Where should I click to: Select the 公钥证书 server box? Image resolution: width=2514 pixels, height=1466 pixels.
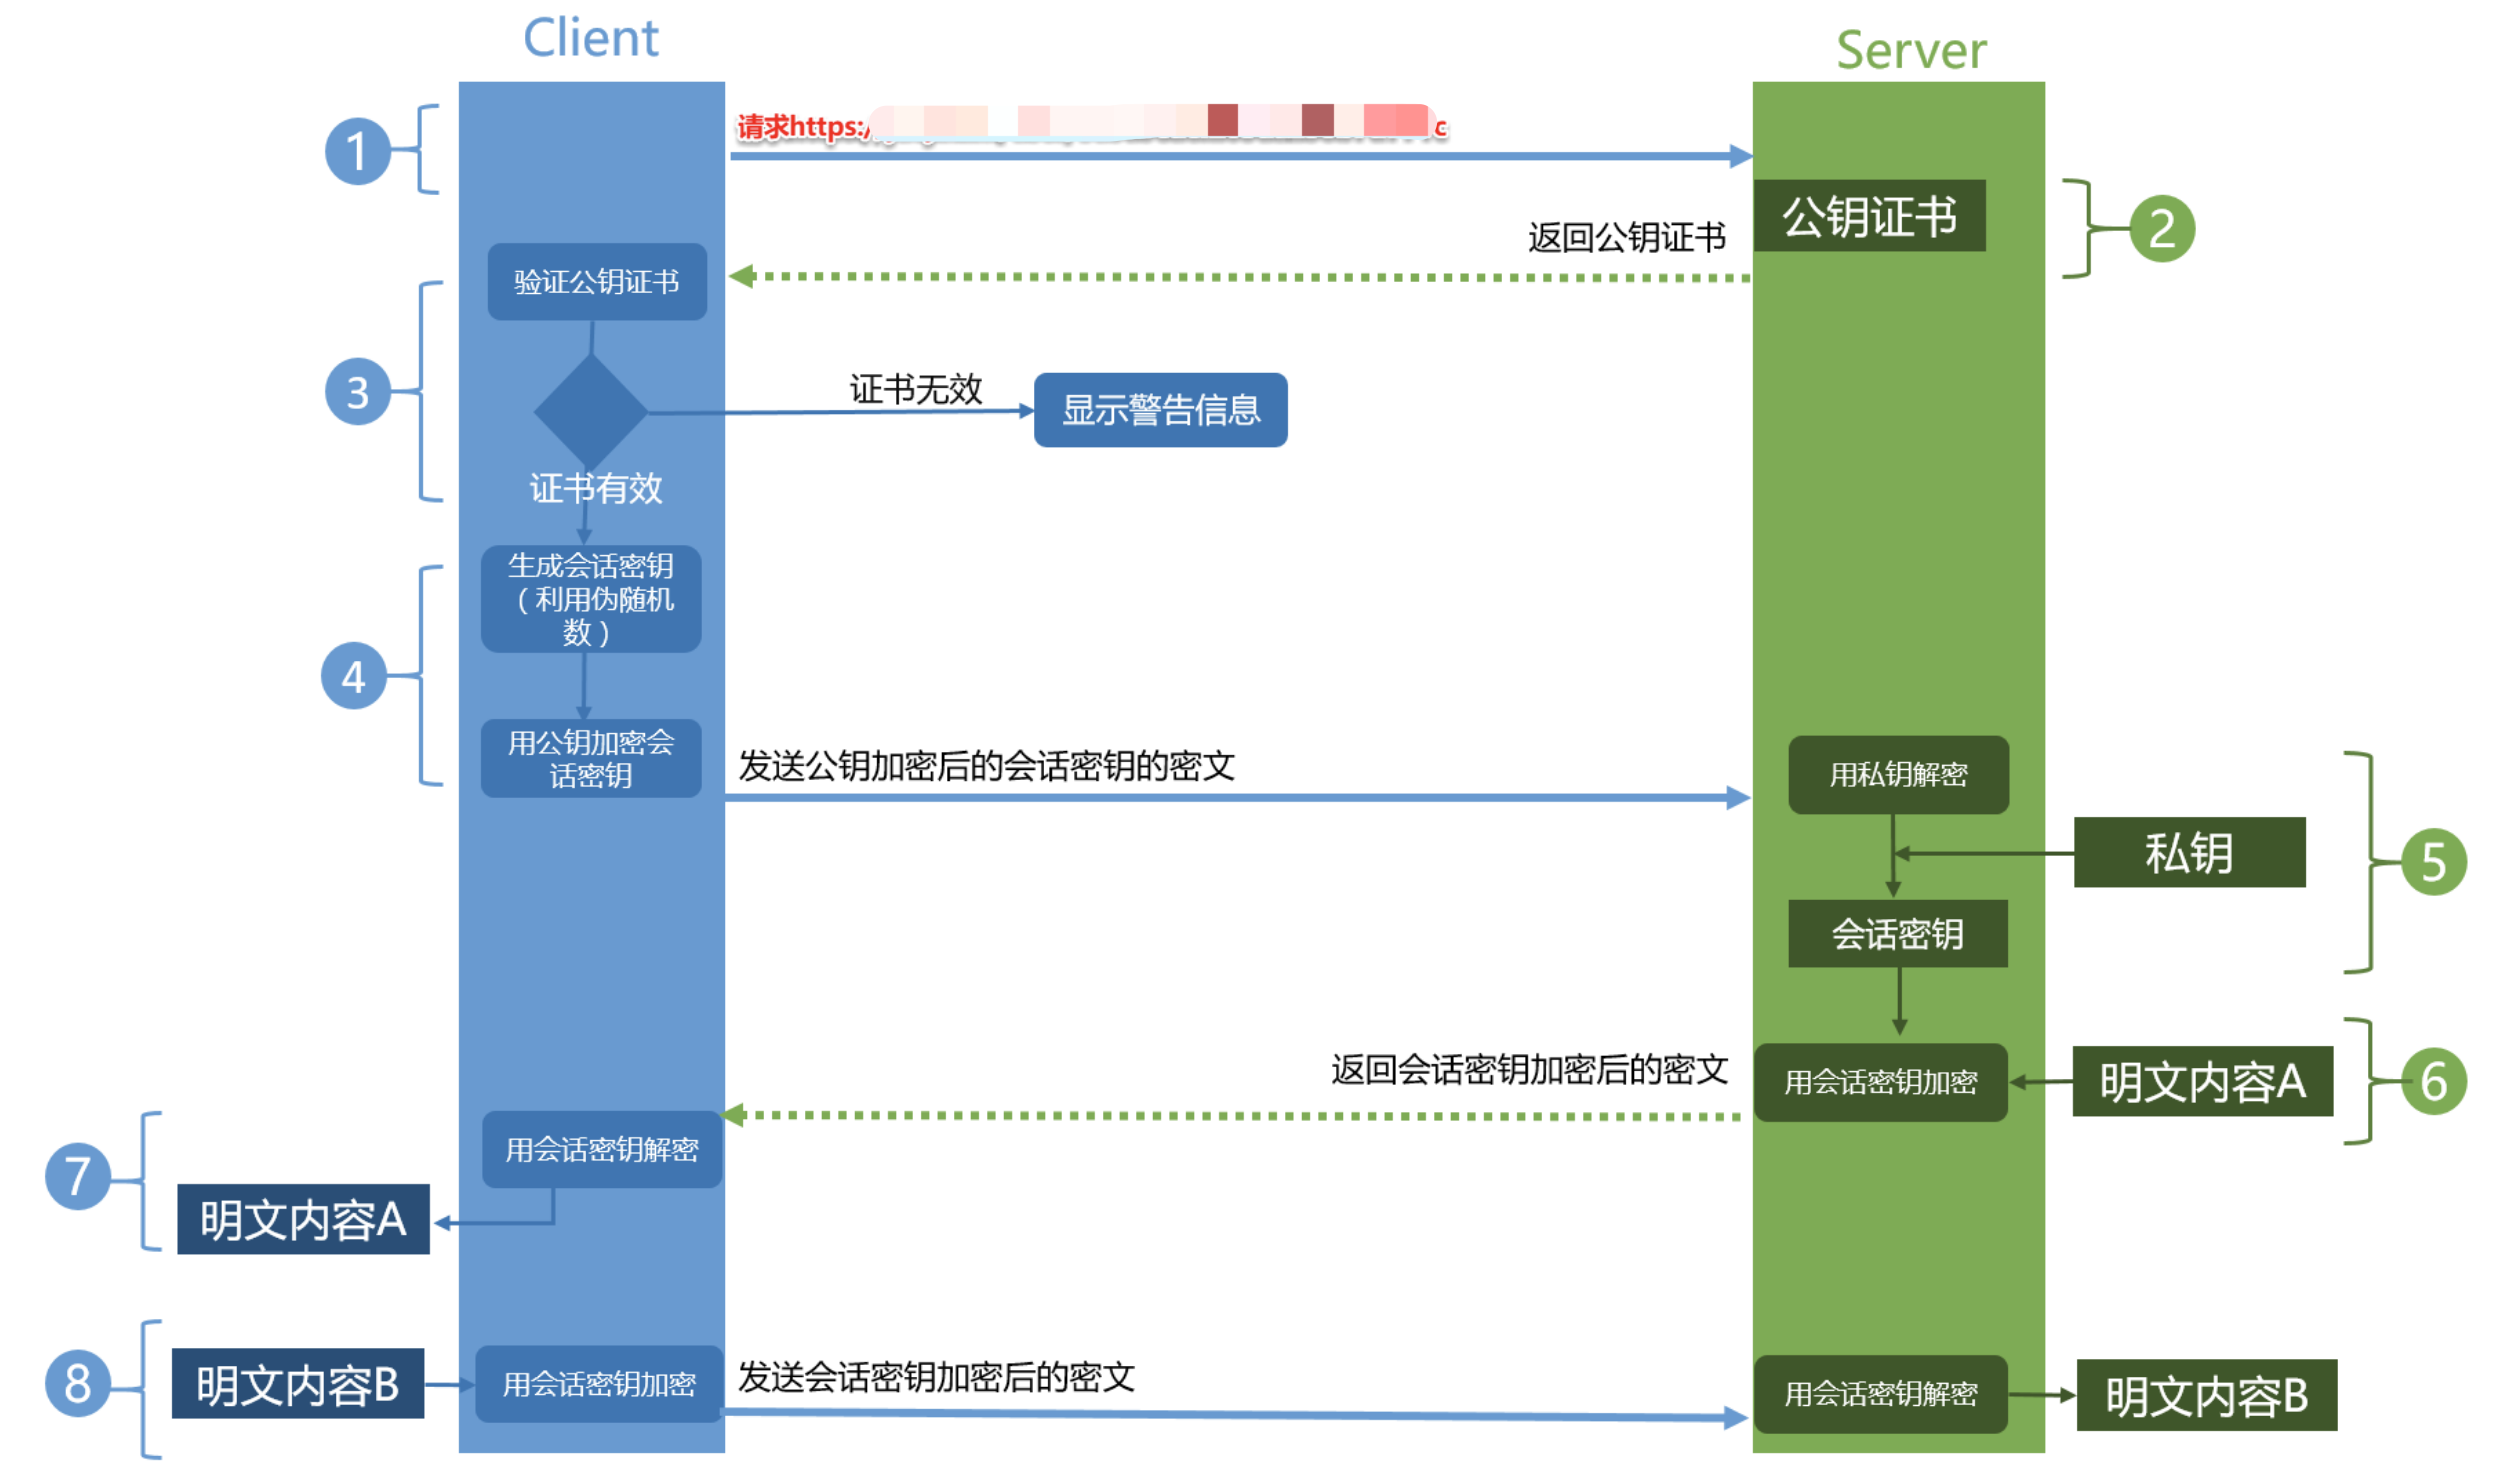(x=1869, y=216)
